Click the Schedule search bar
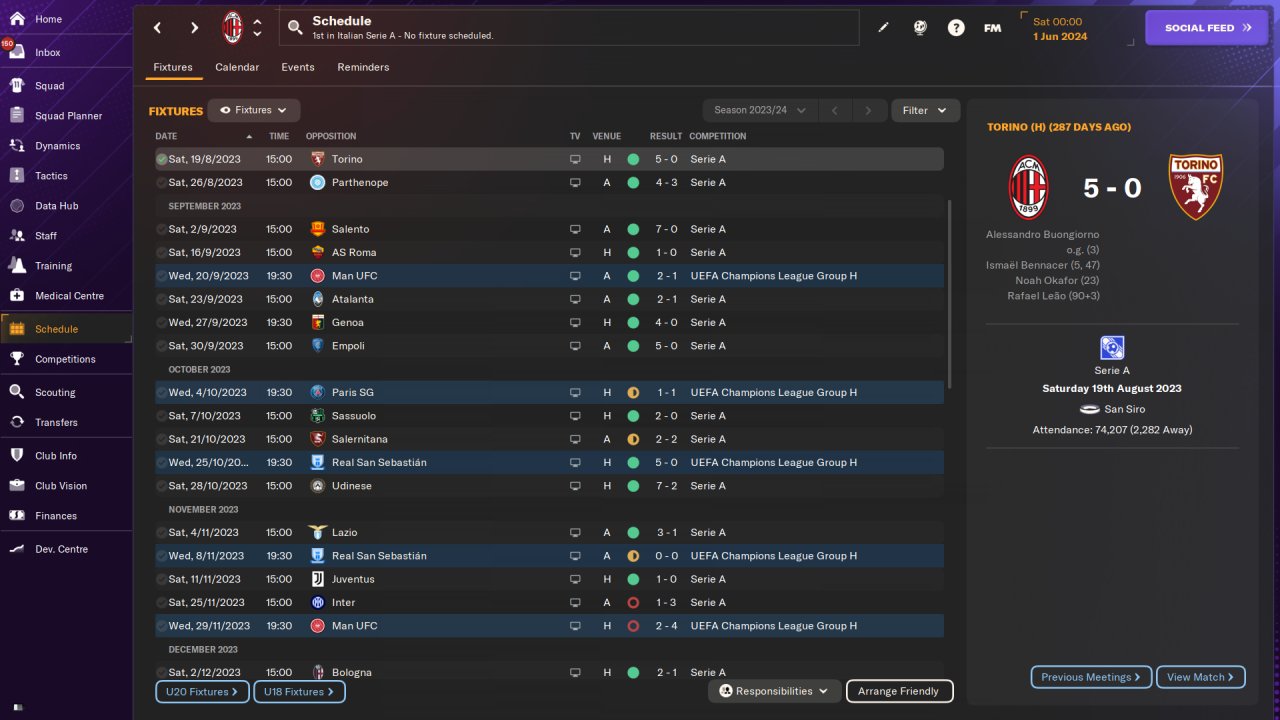 (569, 28)
